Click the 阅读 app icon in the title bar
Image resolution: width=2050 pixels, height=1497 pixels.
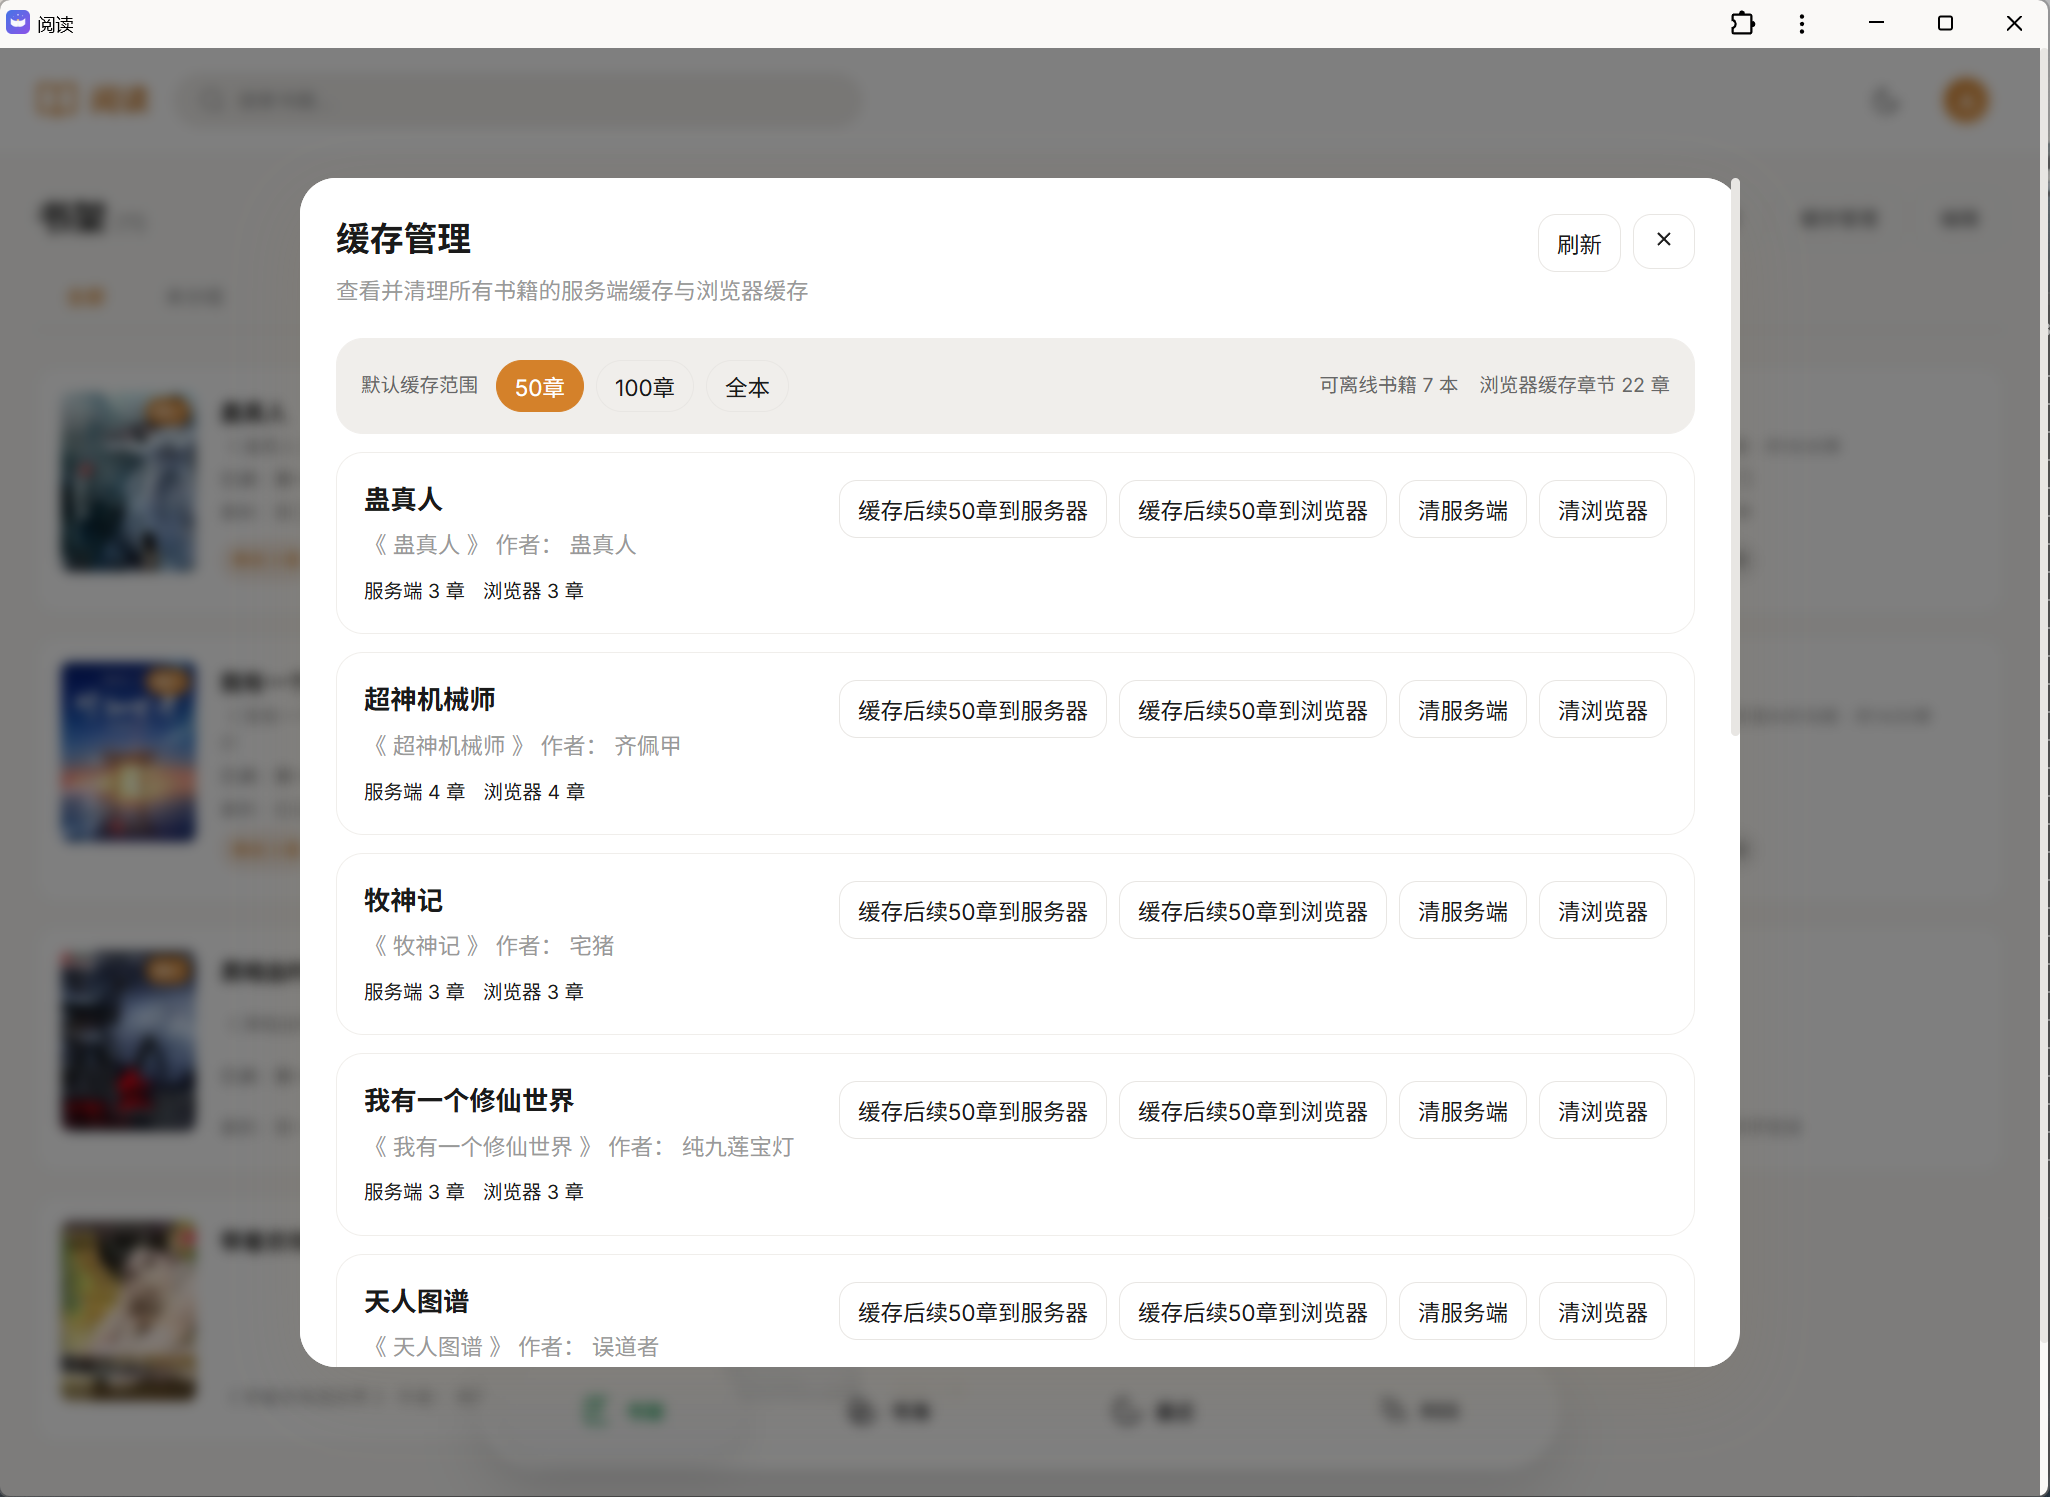[x=17, y=22]
